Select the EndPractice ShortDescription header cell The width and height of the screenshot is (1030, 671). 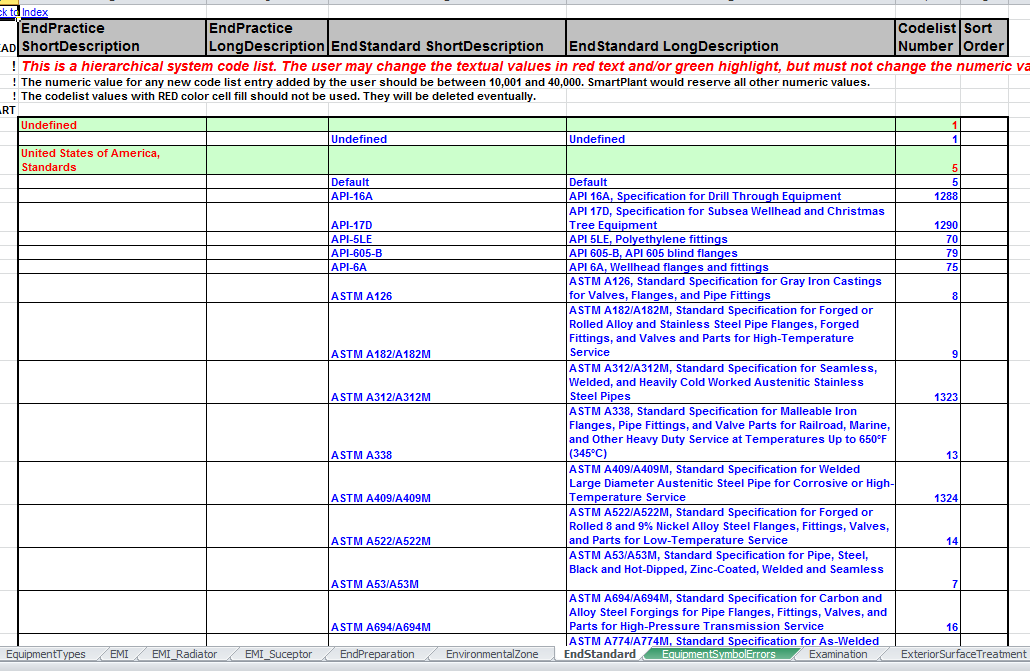tap(112, 37)
